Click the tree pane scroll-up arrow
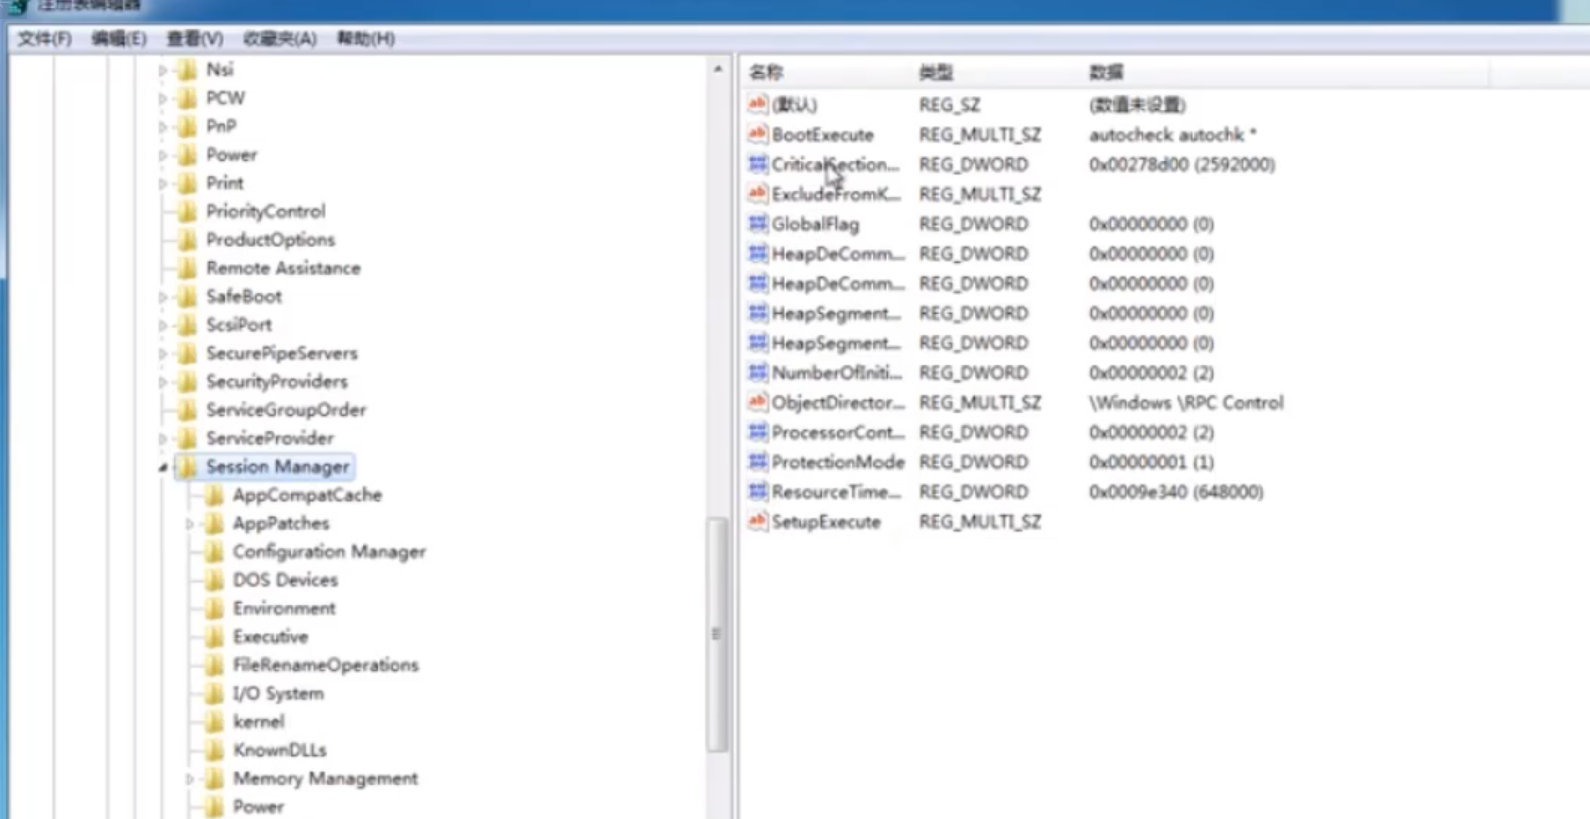 point(717,69)
